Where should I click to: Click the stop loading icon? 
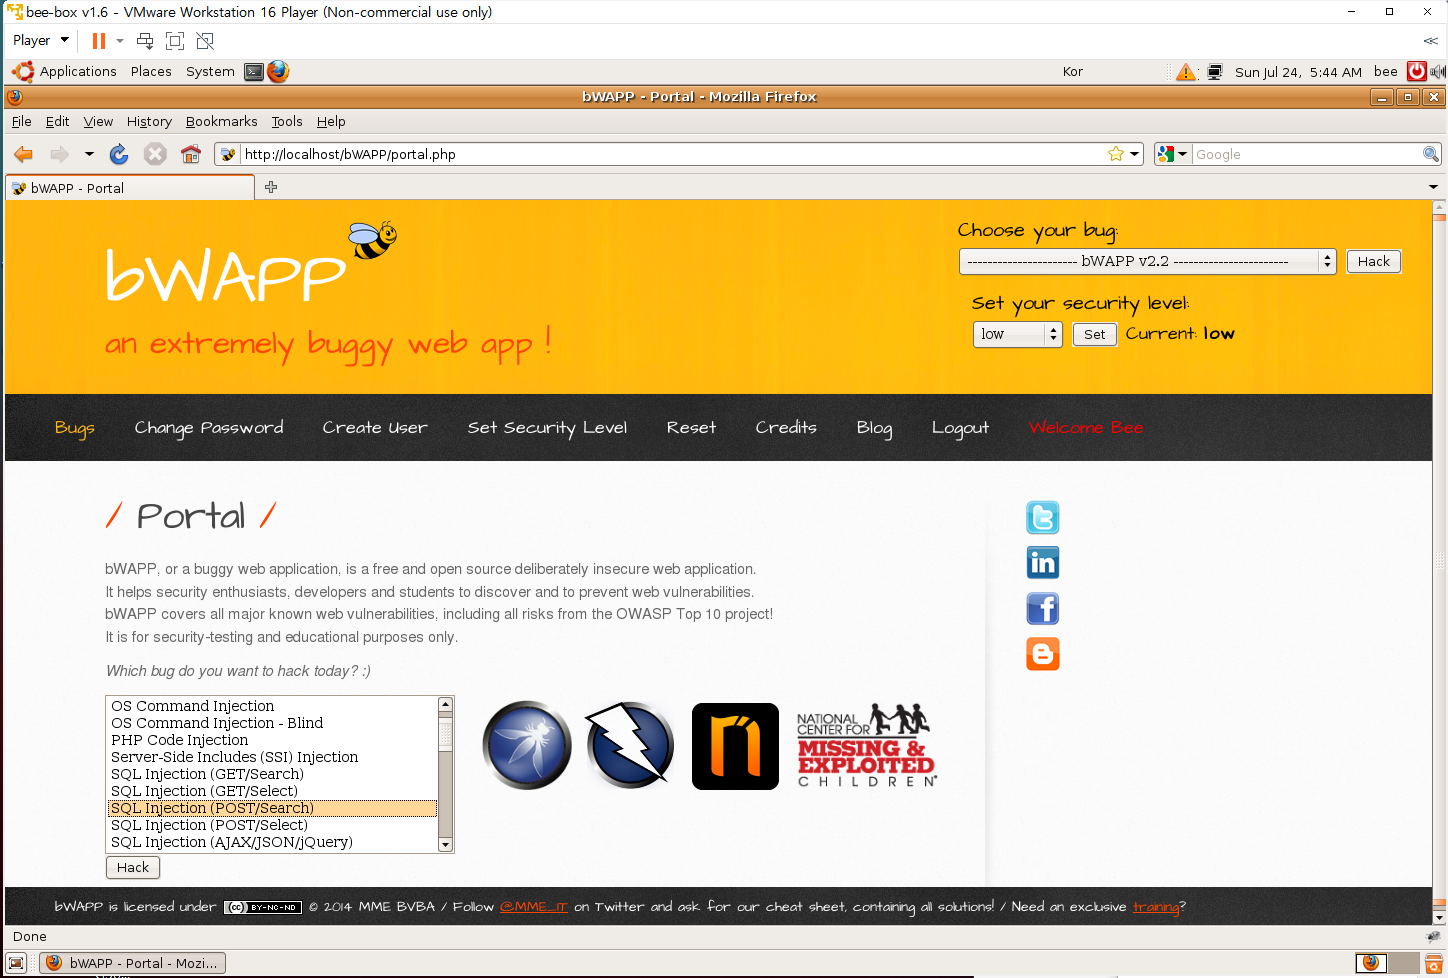click(155, 154)
